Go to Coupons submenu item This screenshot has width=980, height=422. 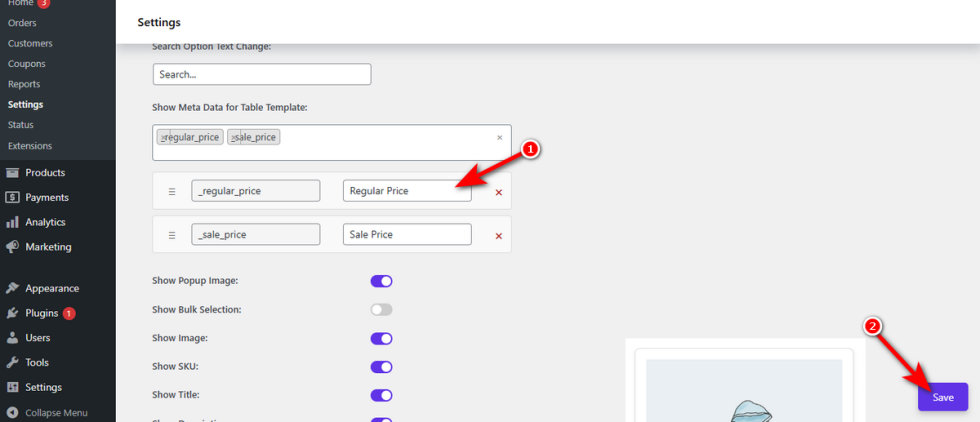27,64
